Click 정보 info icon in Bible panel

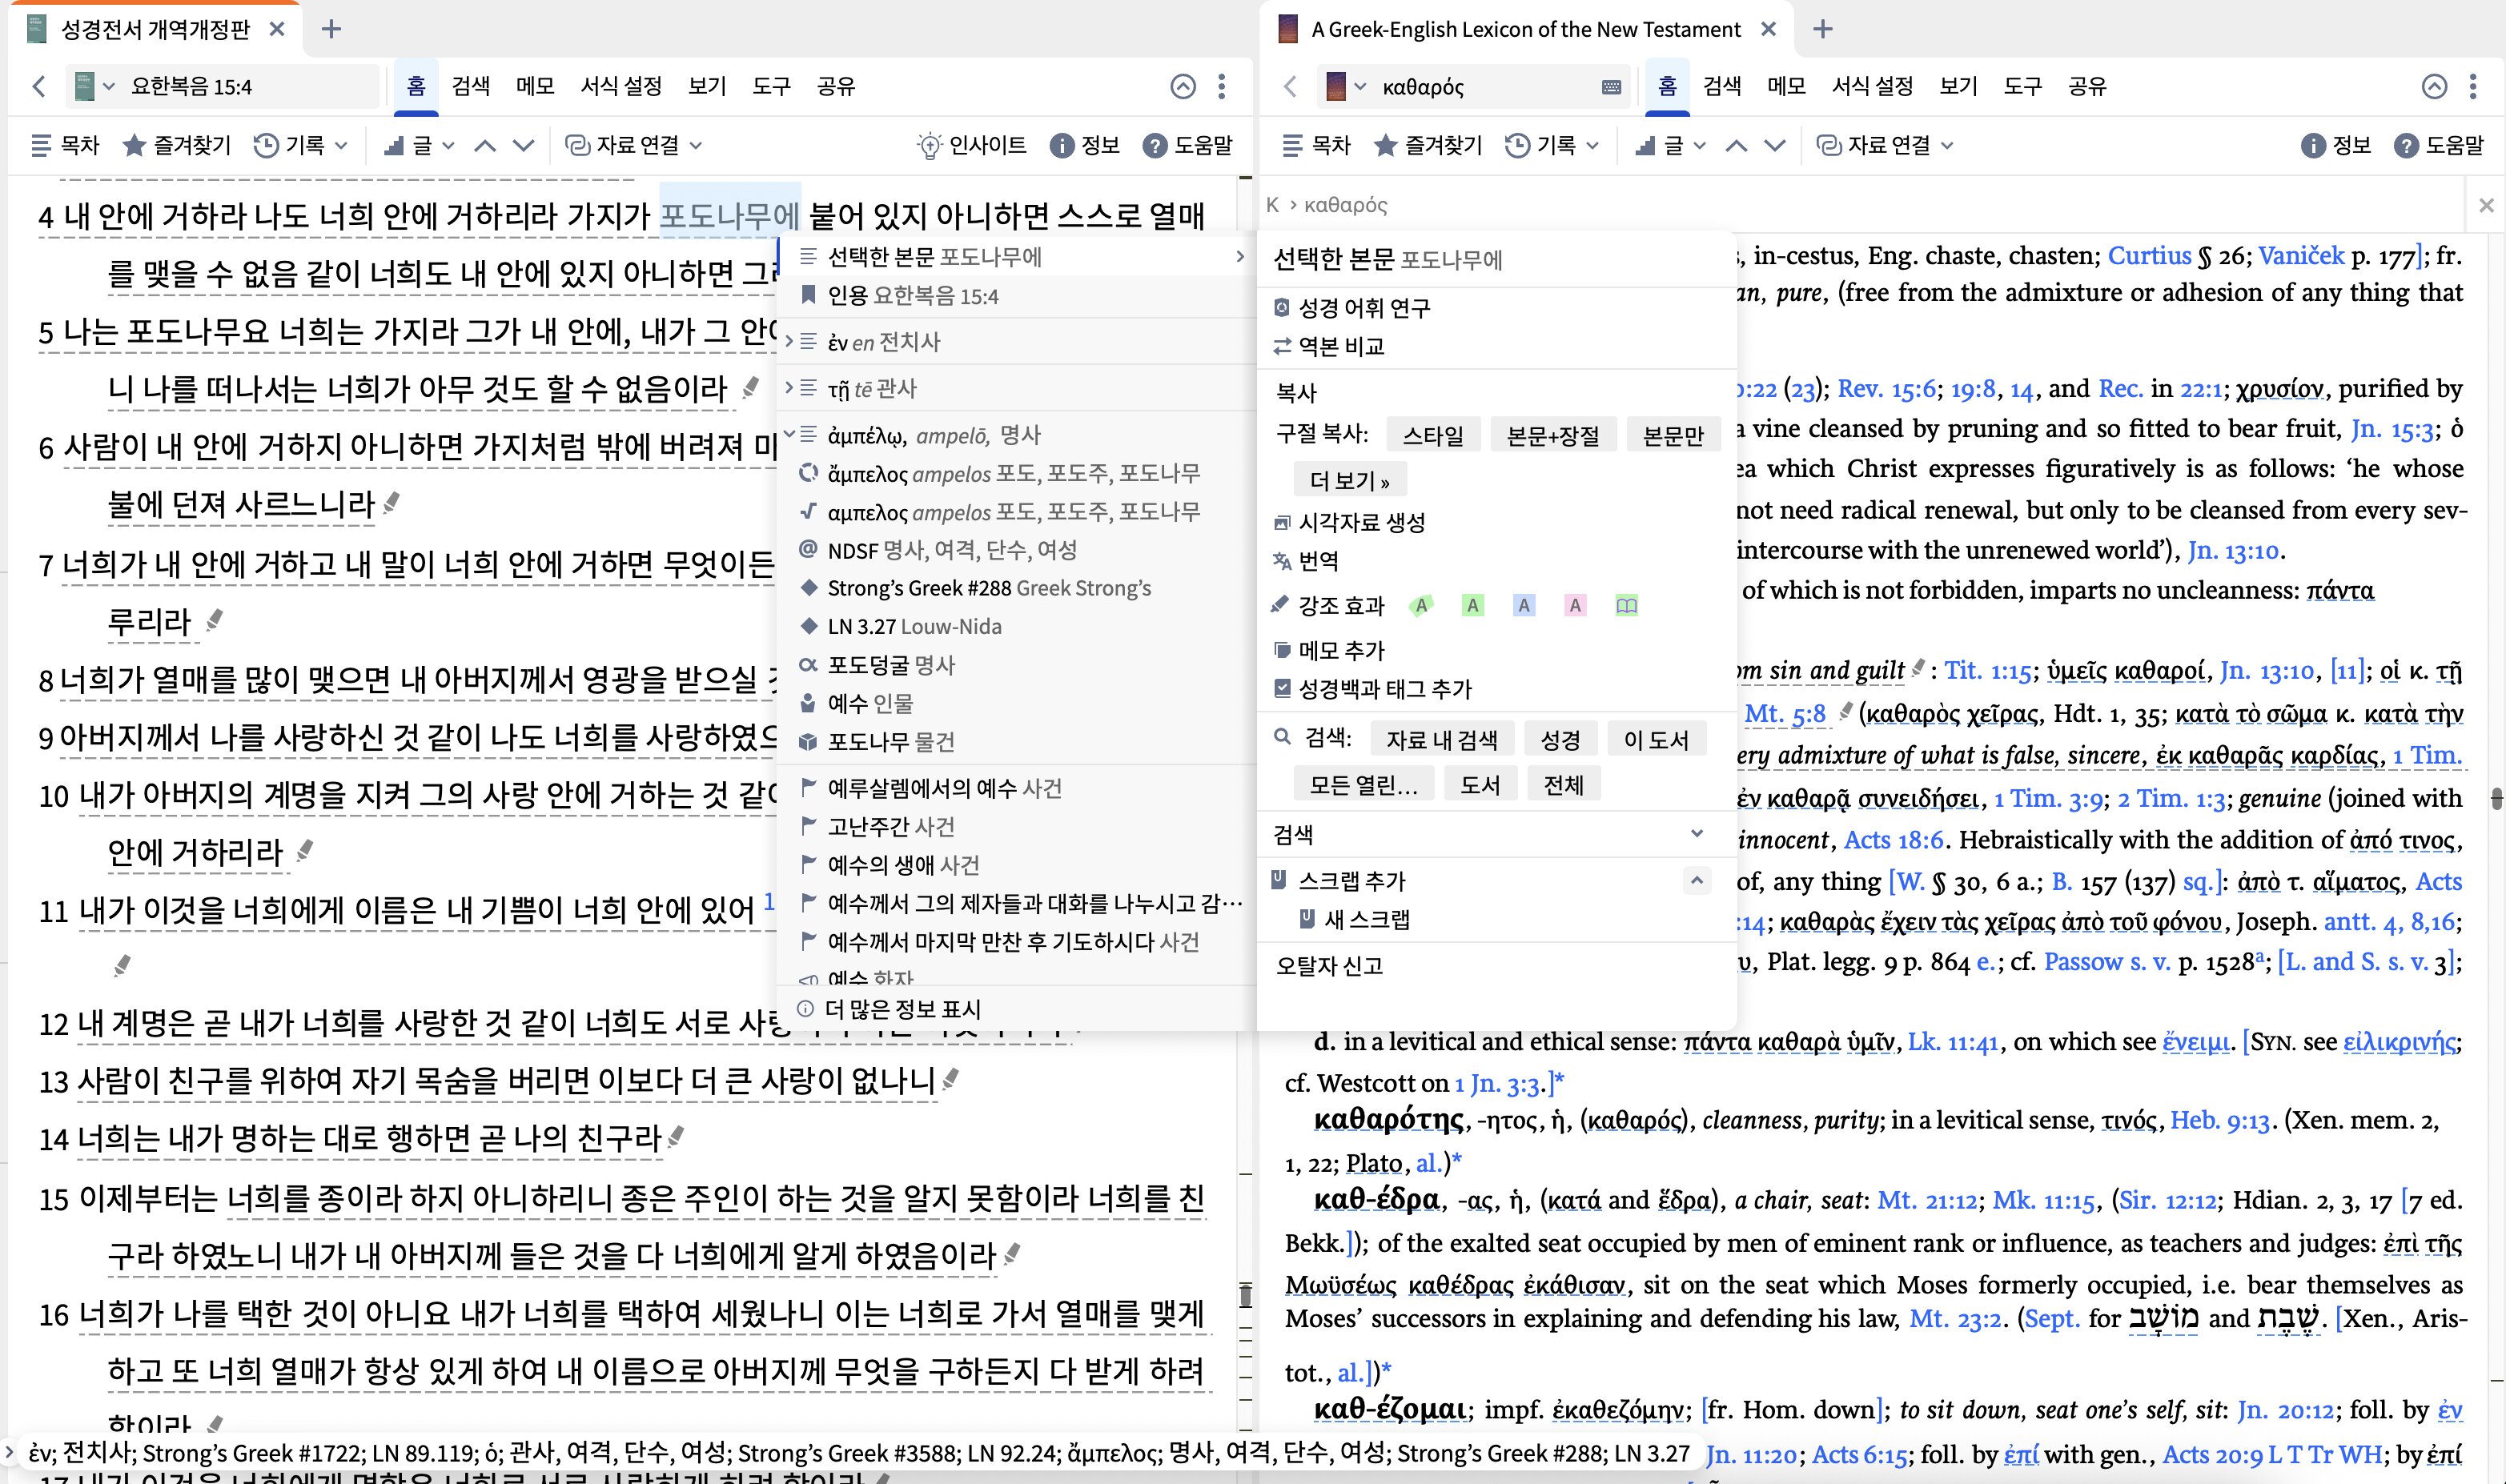pos(1085,145)
